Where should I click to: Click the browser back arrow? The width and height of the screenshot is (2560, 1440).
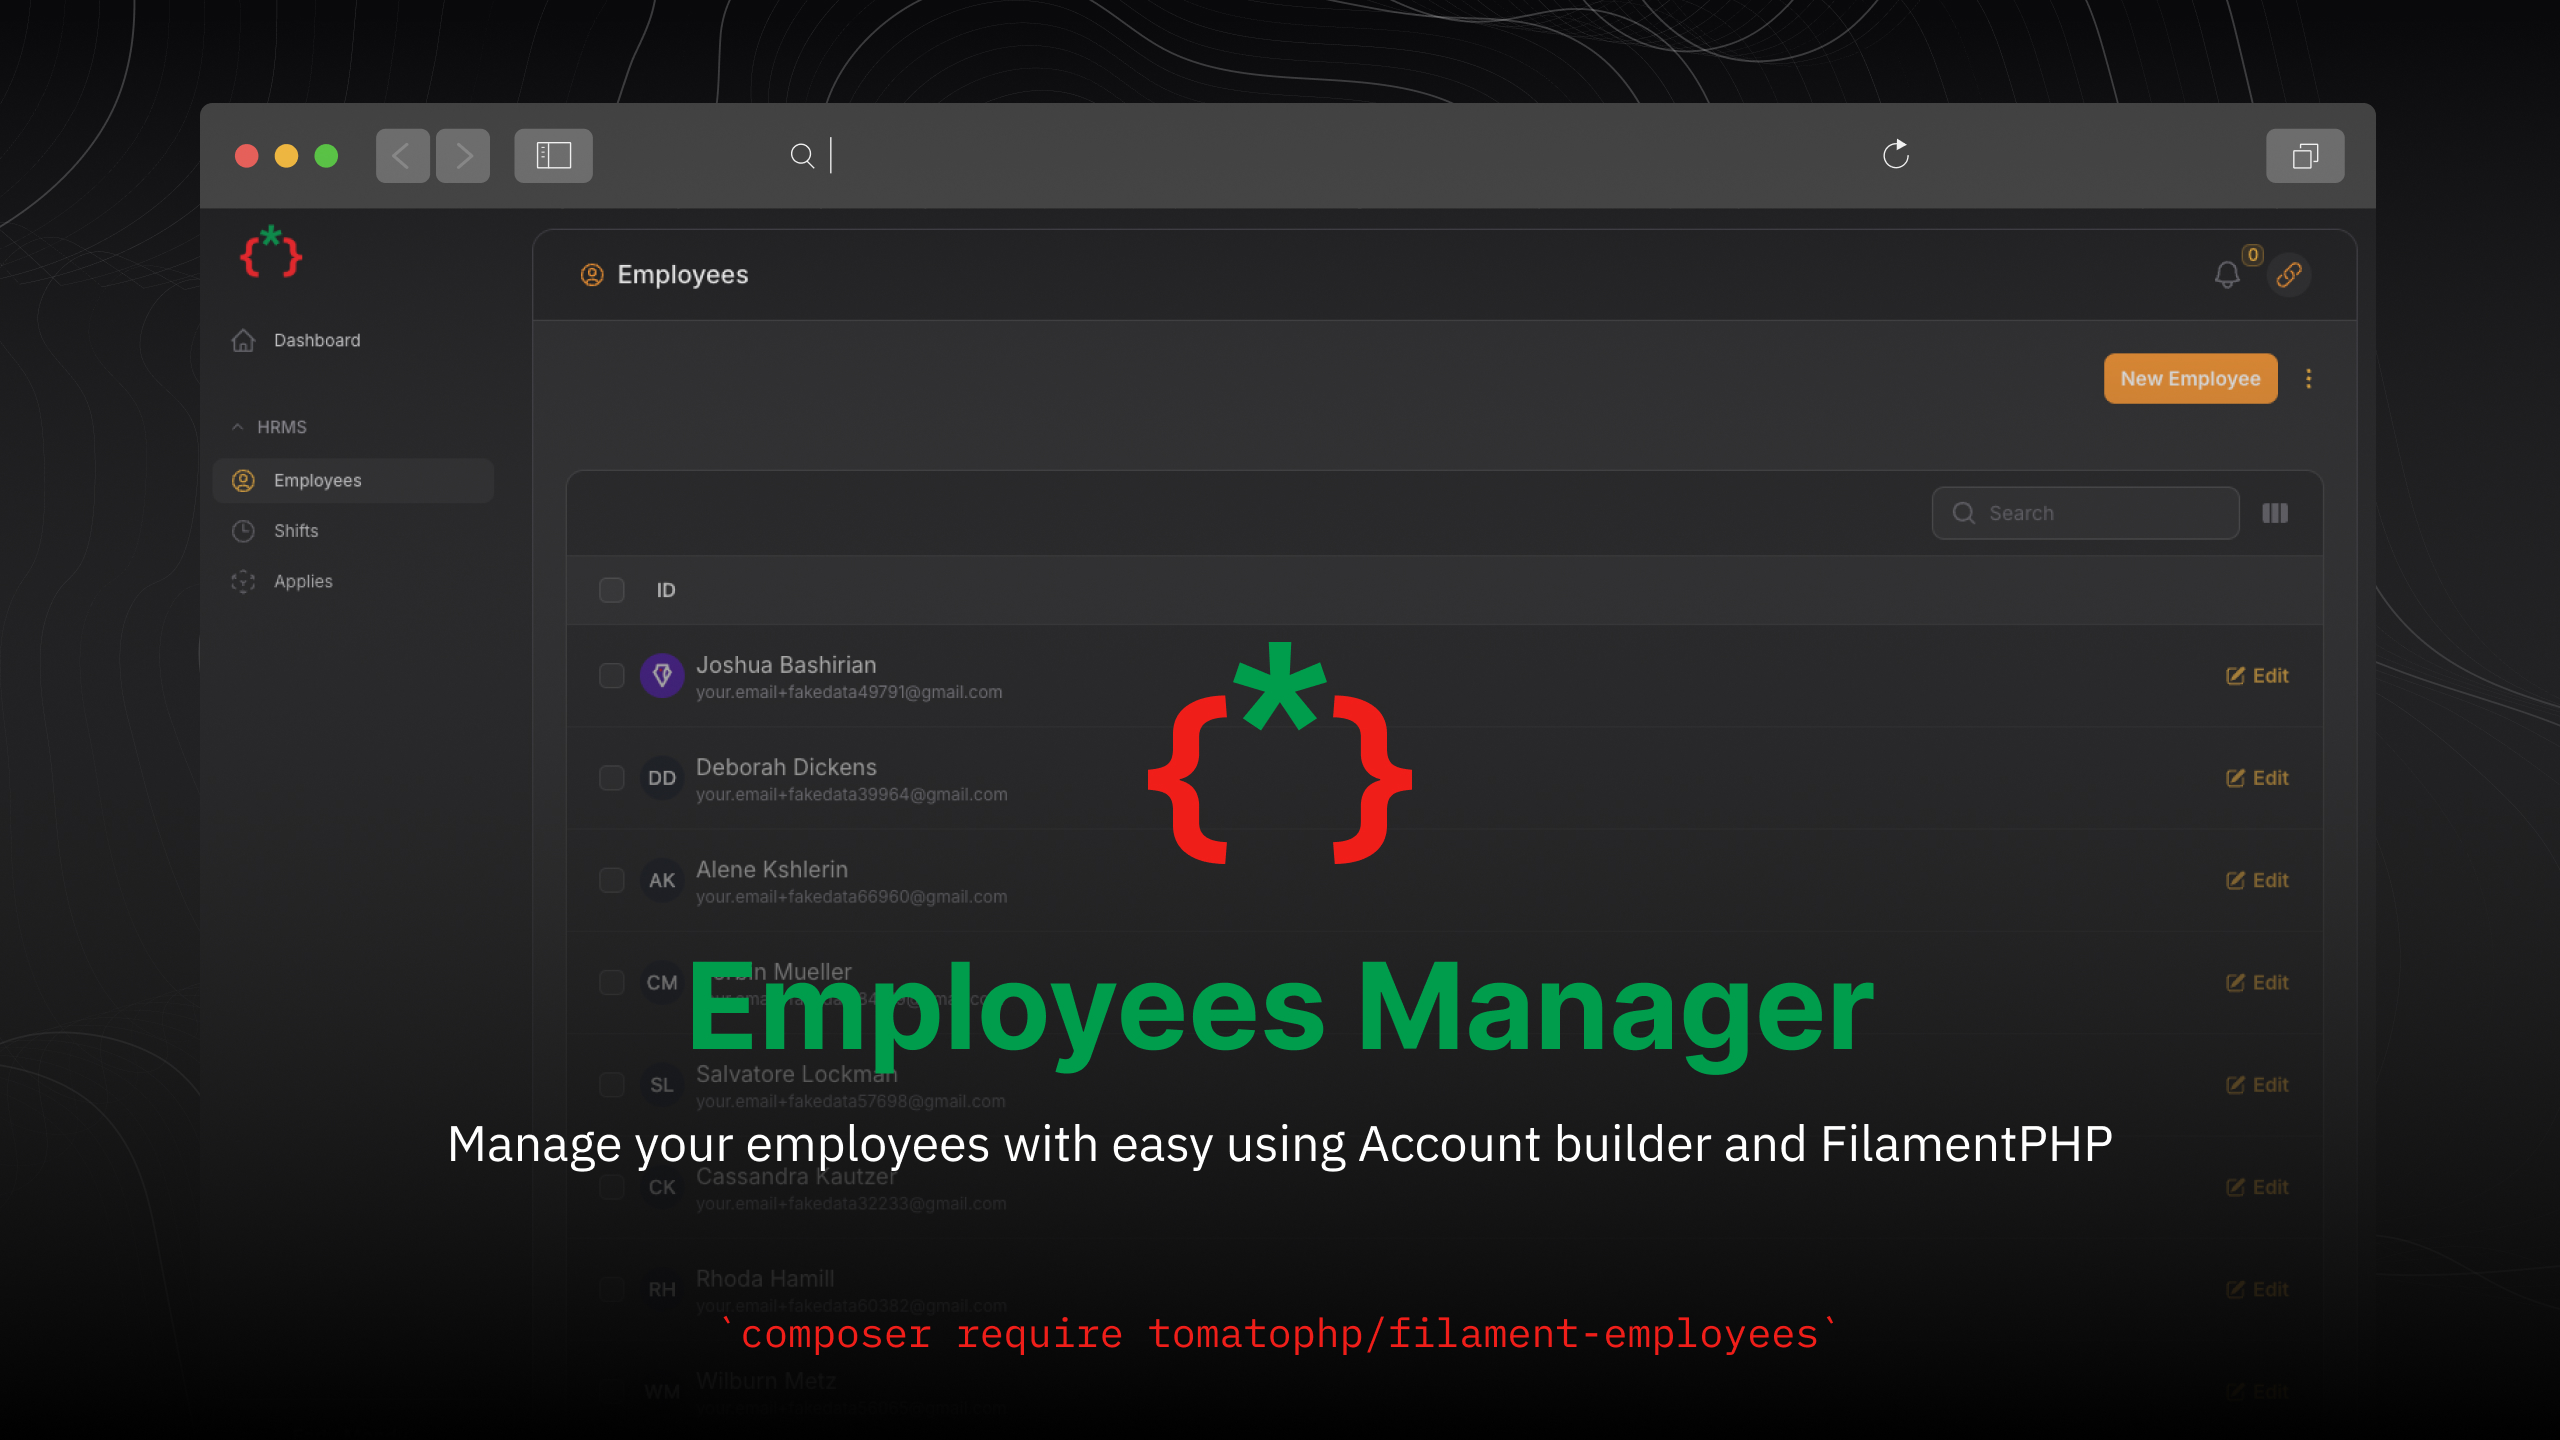coord(402,155)
